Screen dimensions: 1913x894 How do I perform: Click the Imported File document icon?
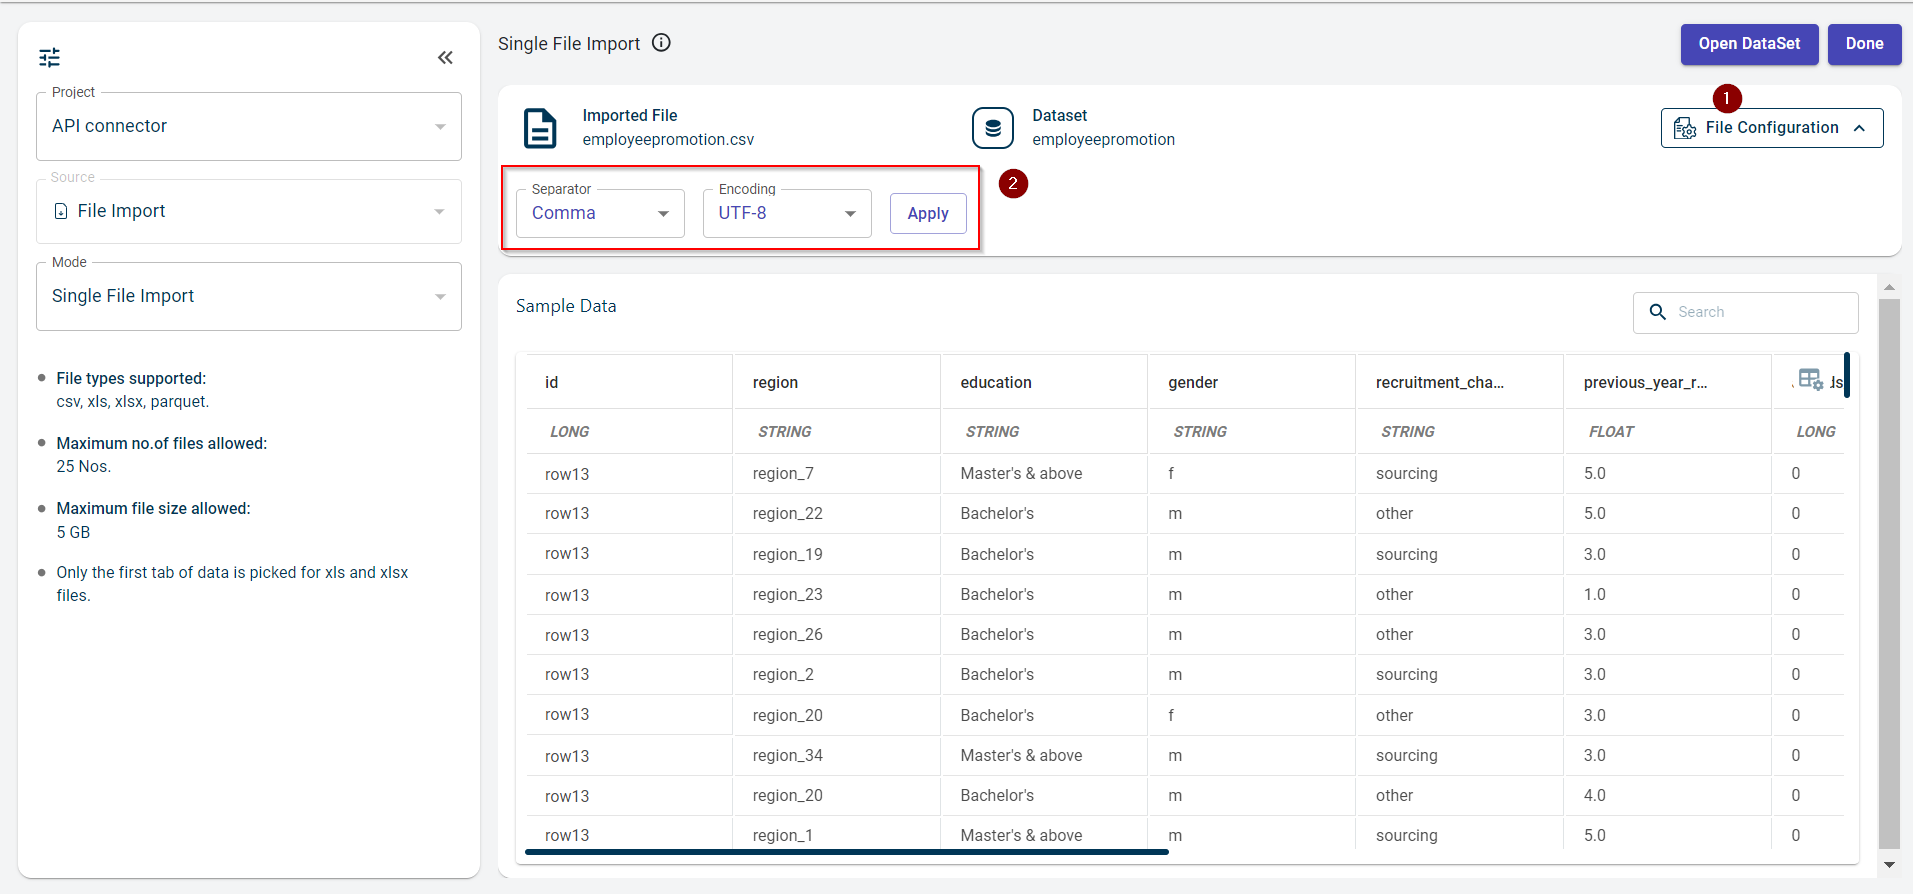click(540, 128)
